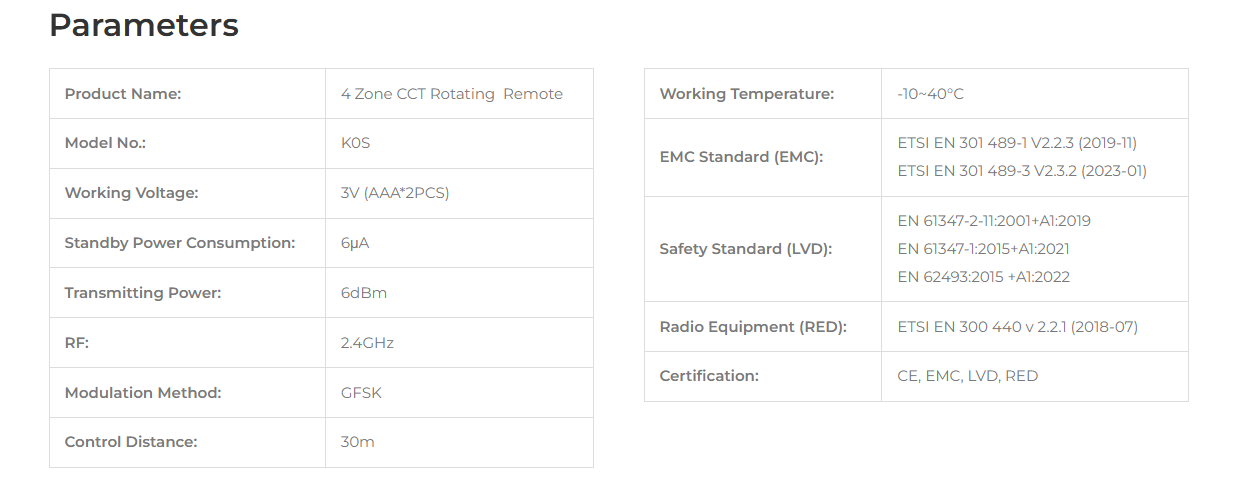
Task: Click the CE, EMC, LVD, RED certification value
Action: pos(968,376)
